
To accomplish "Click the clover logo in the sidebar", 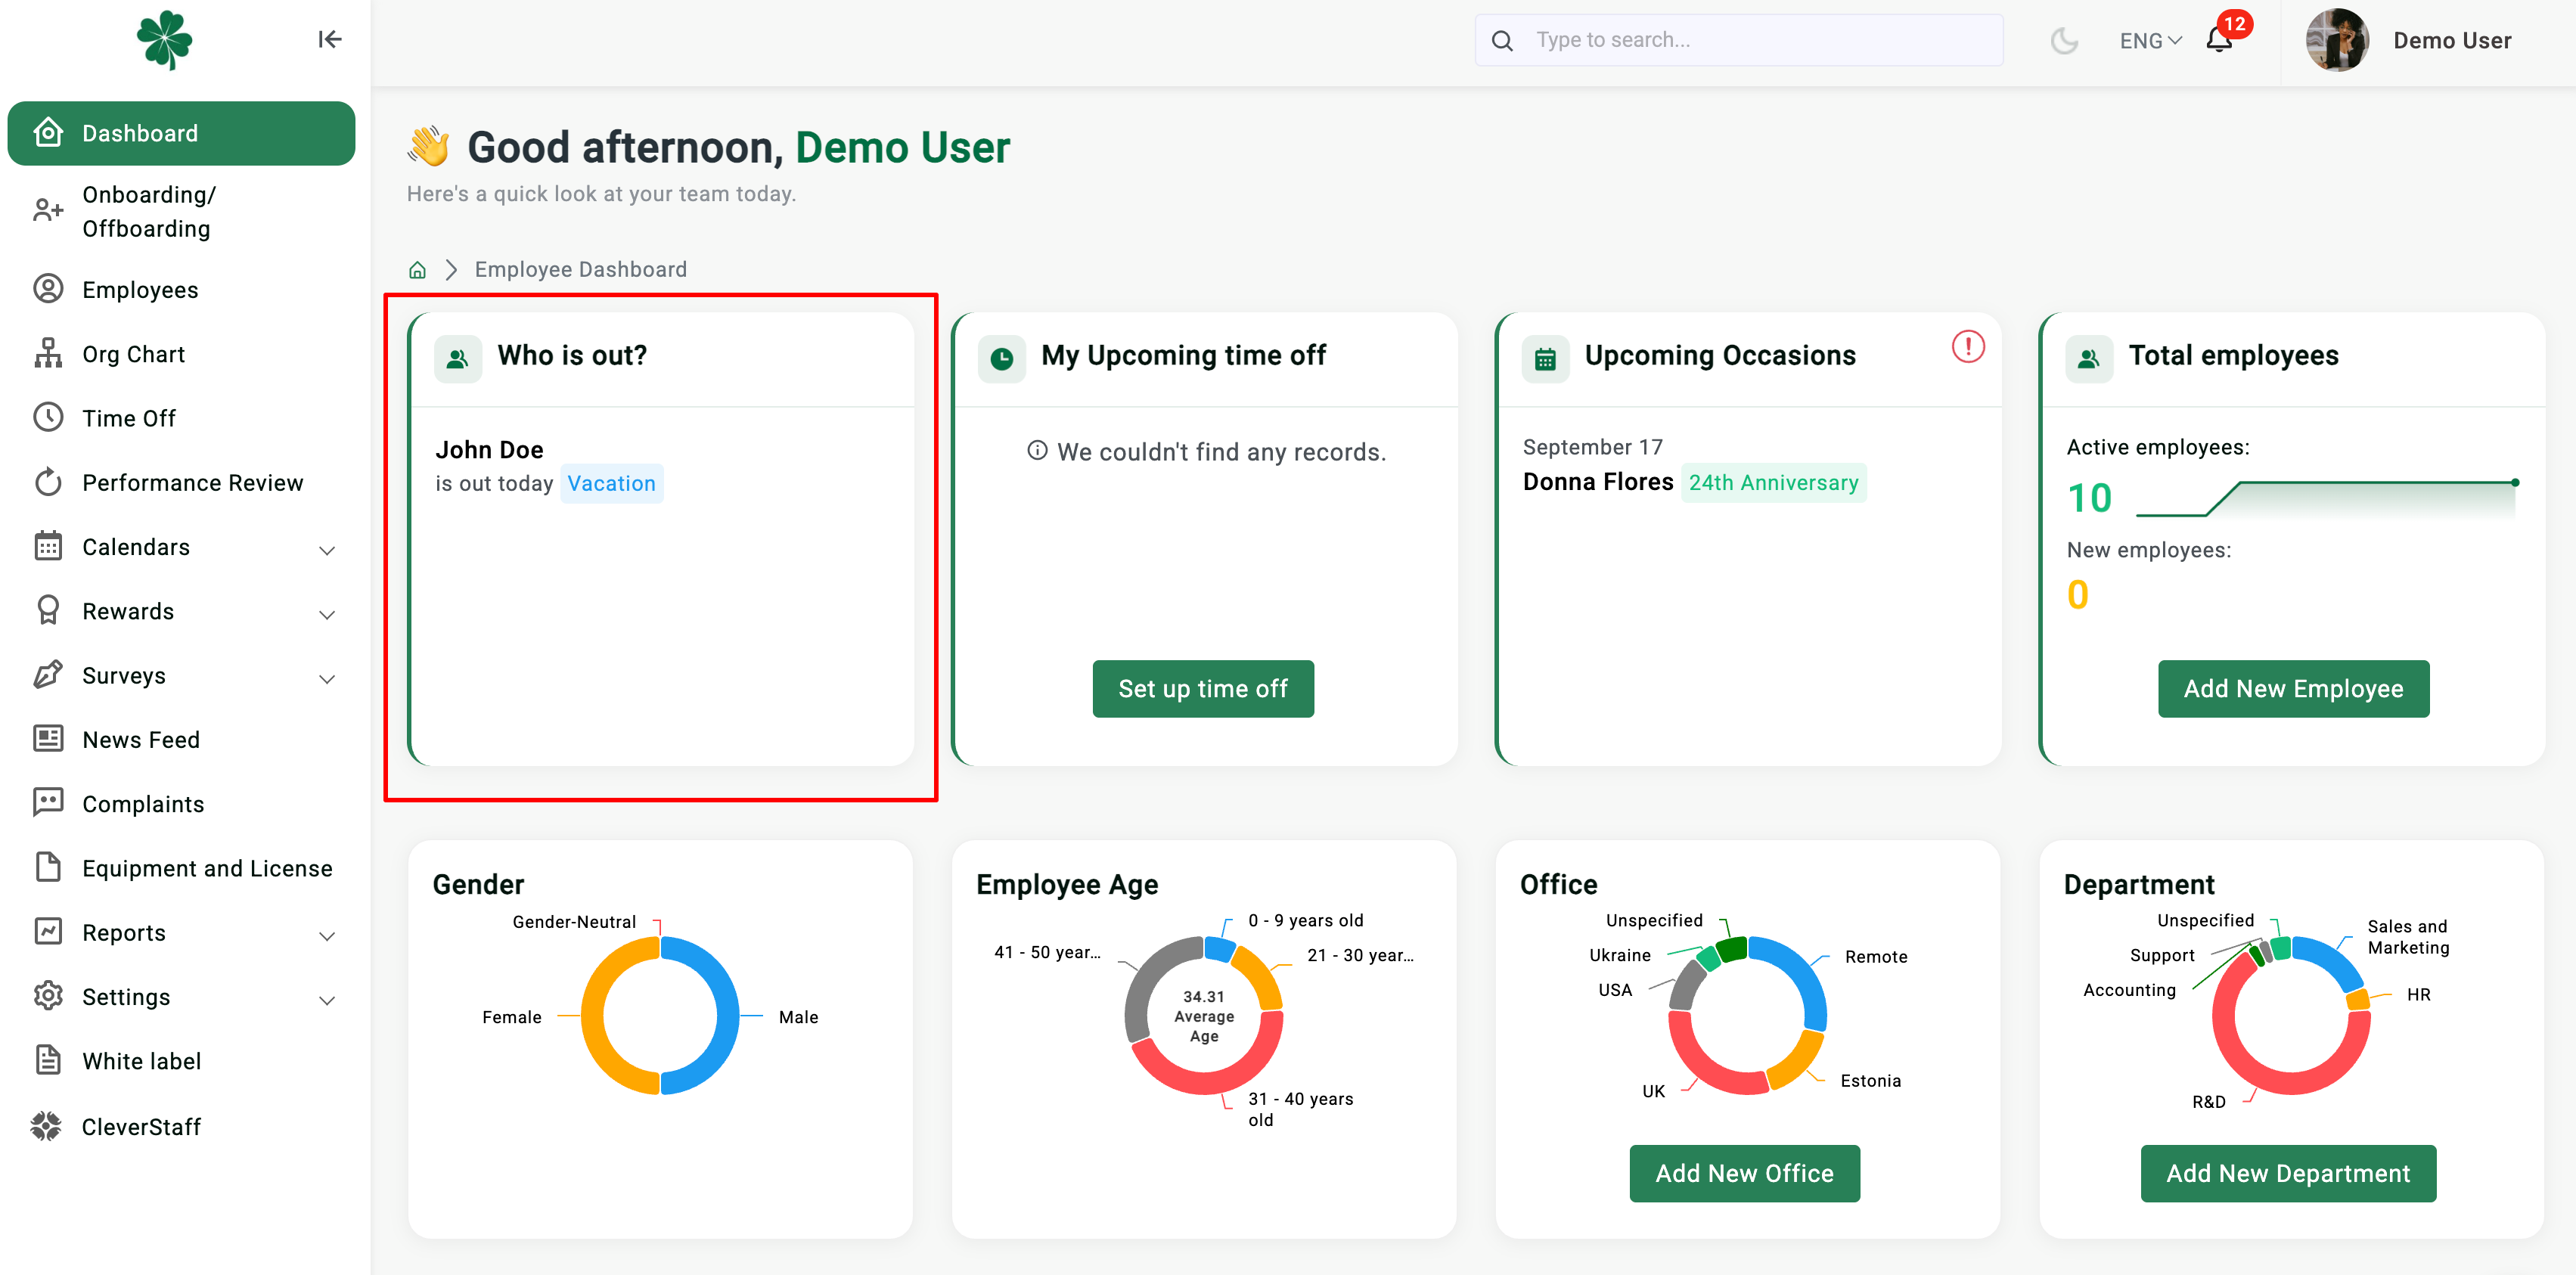I will click(165, 40).
